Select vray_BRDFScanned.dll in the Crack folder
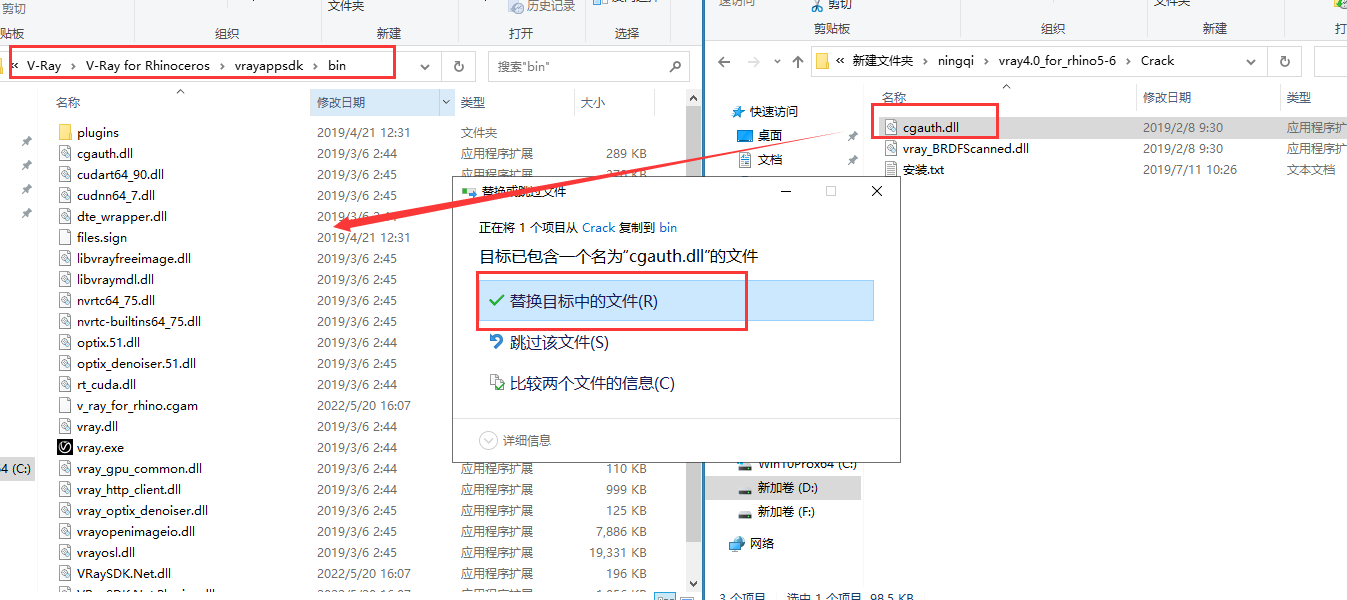Image resolution: width=1347 pixels, height=600 pixels. click(965, 149)
